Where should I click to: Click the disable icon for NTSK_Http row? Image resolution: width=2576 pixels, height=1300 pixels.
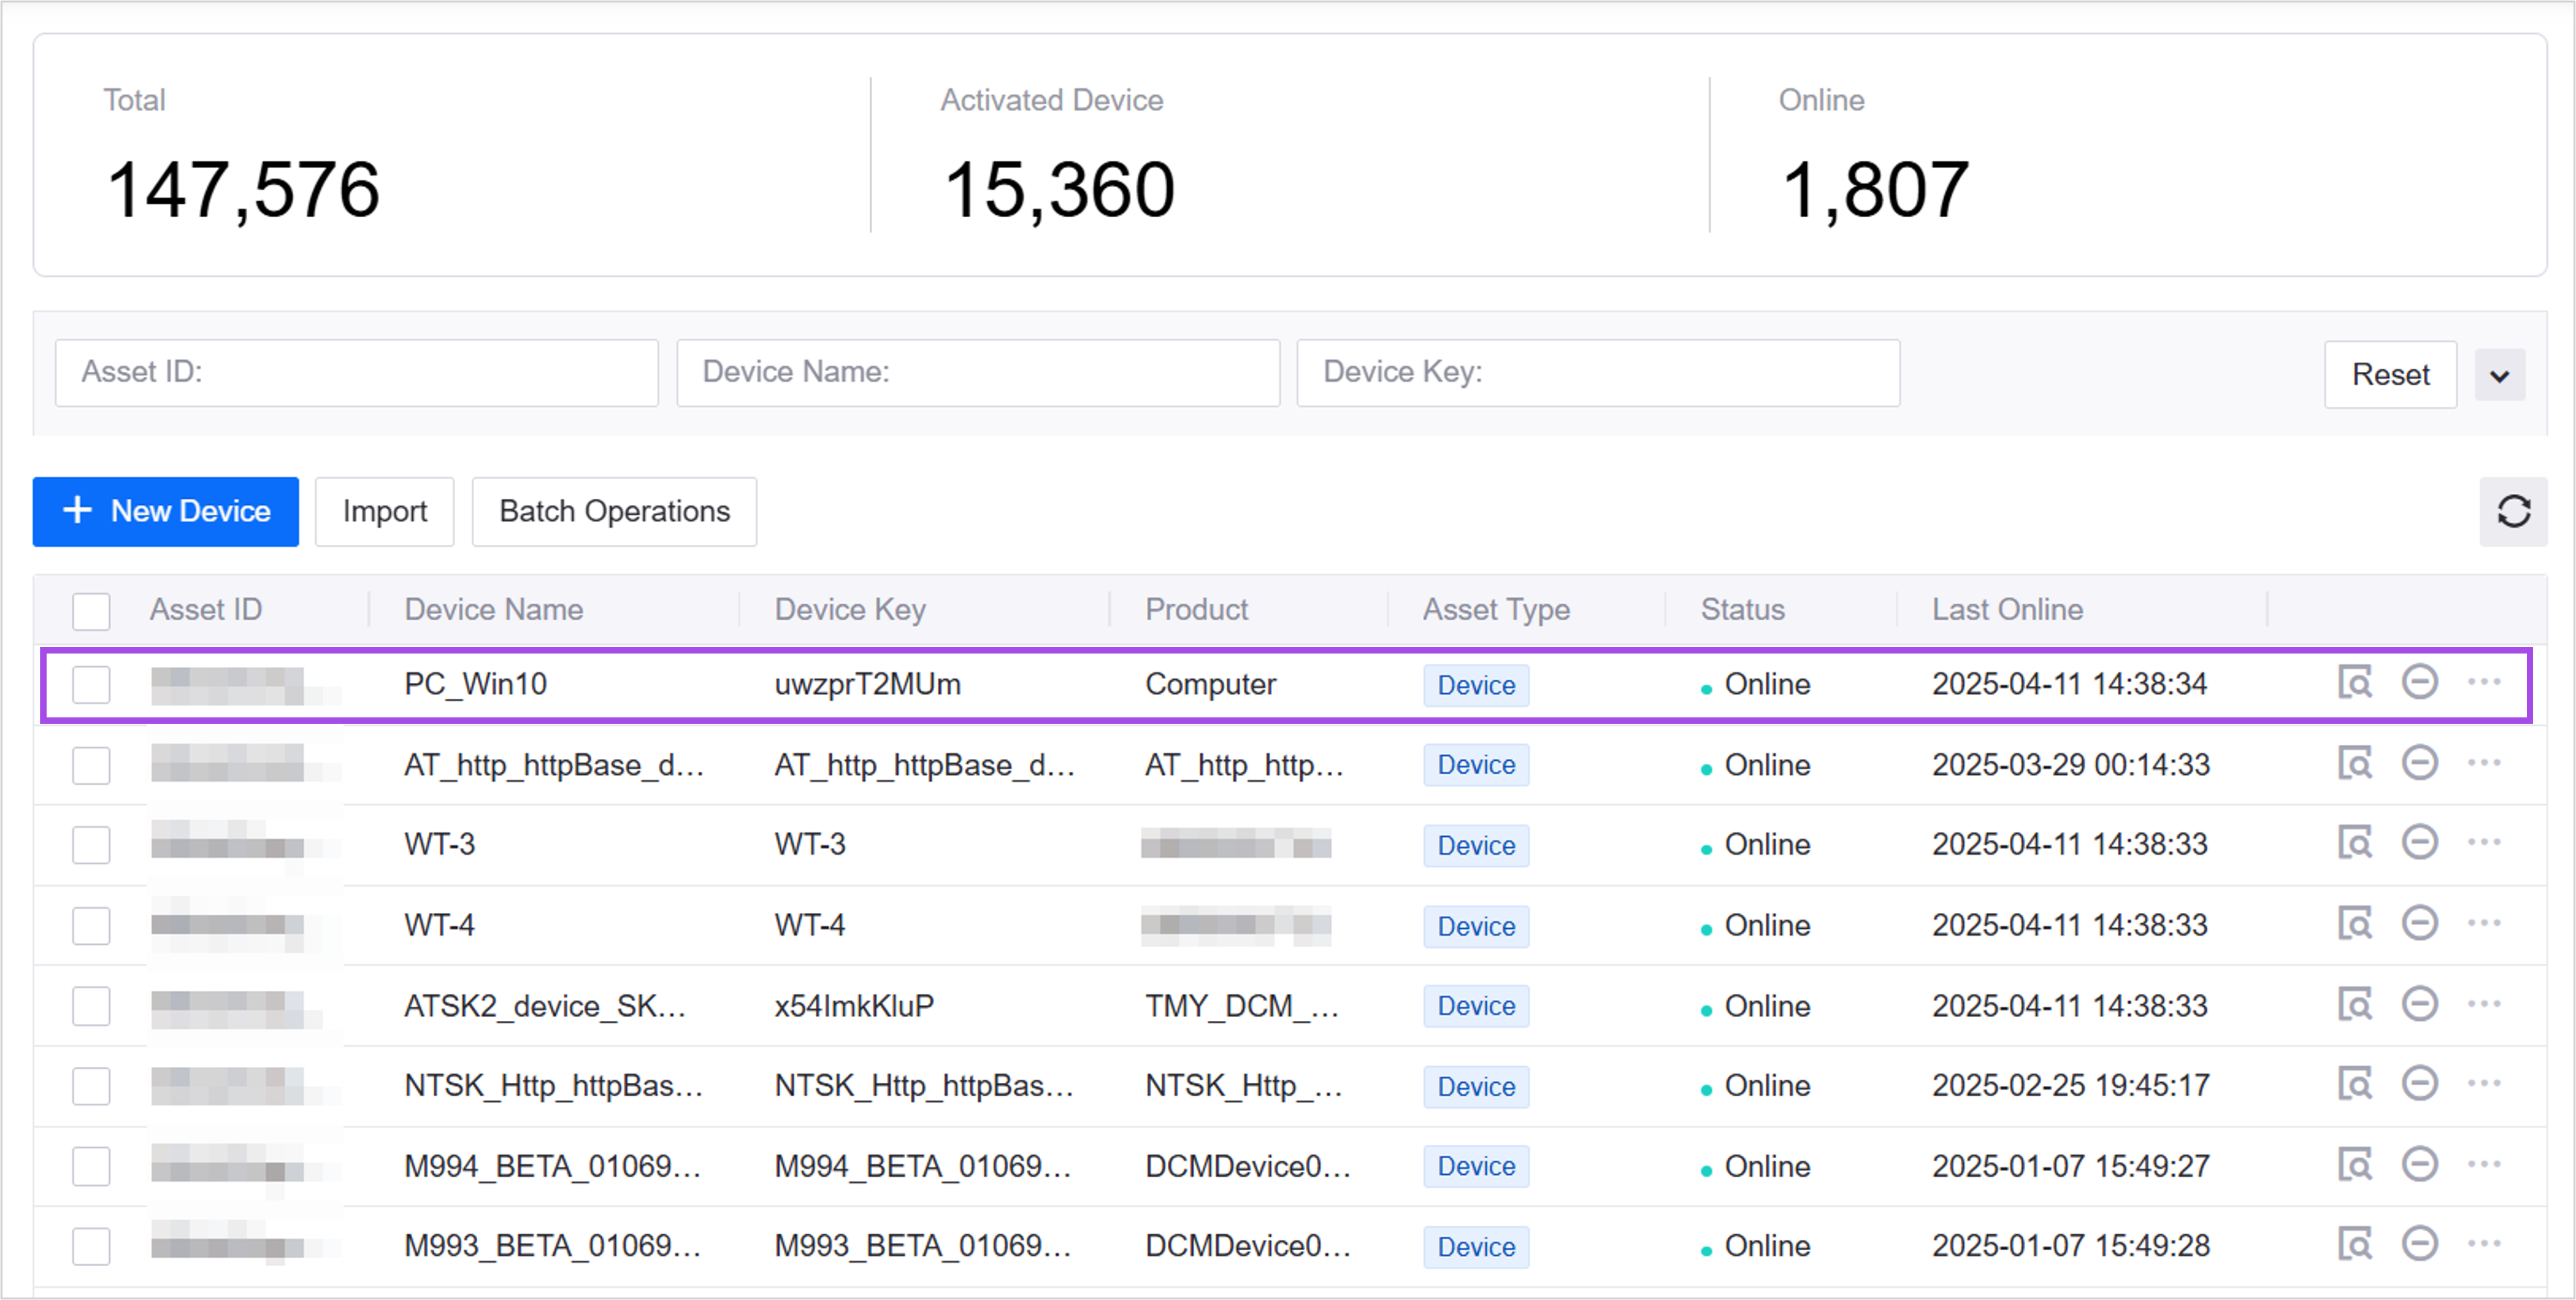click(2419, 1084)
